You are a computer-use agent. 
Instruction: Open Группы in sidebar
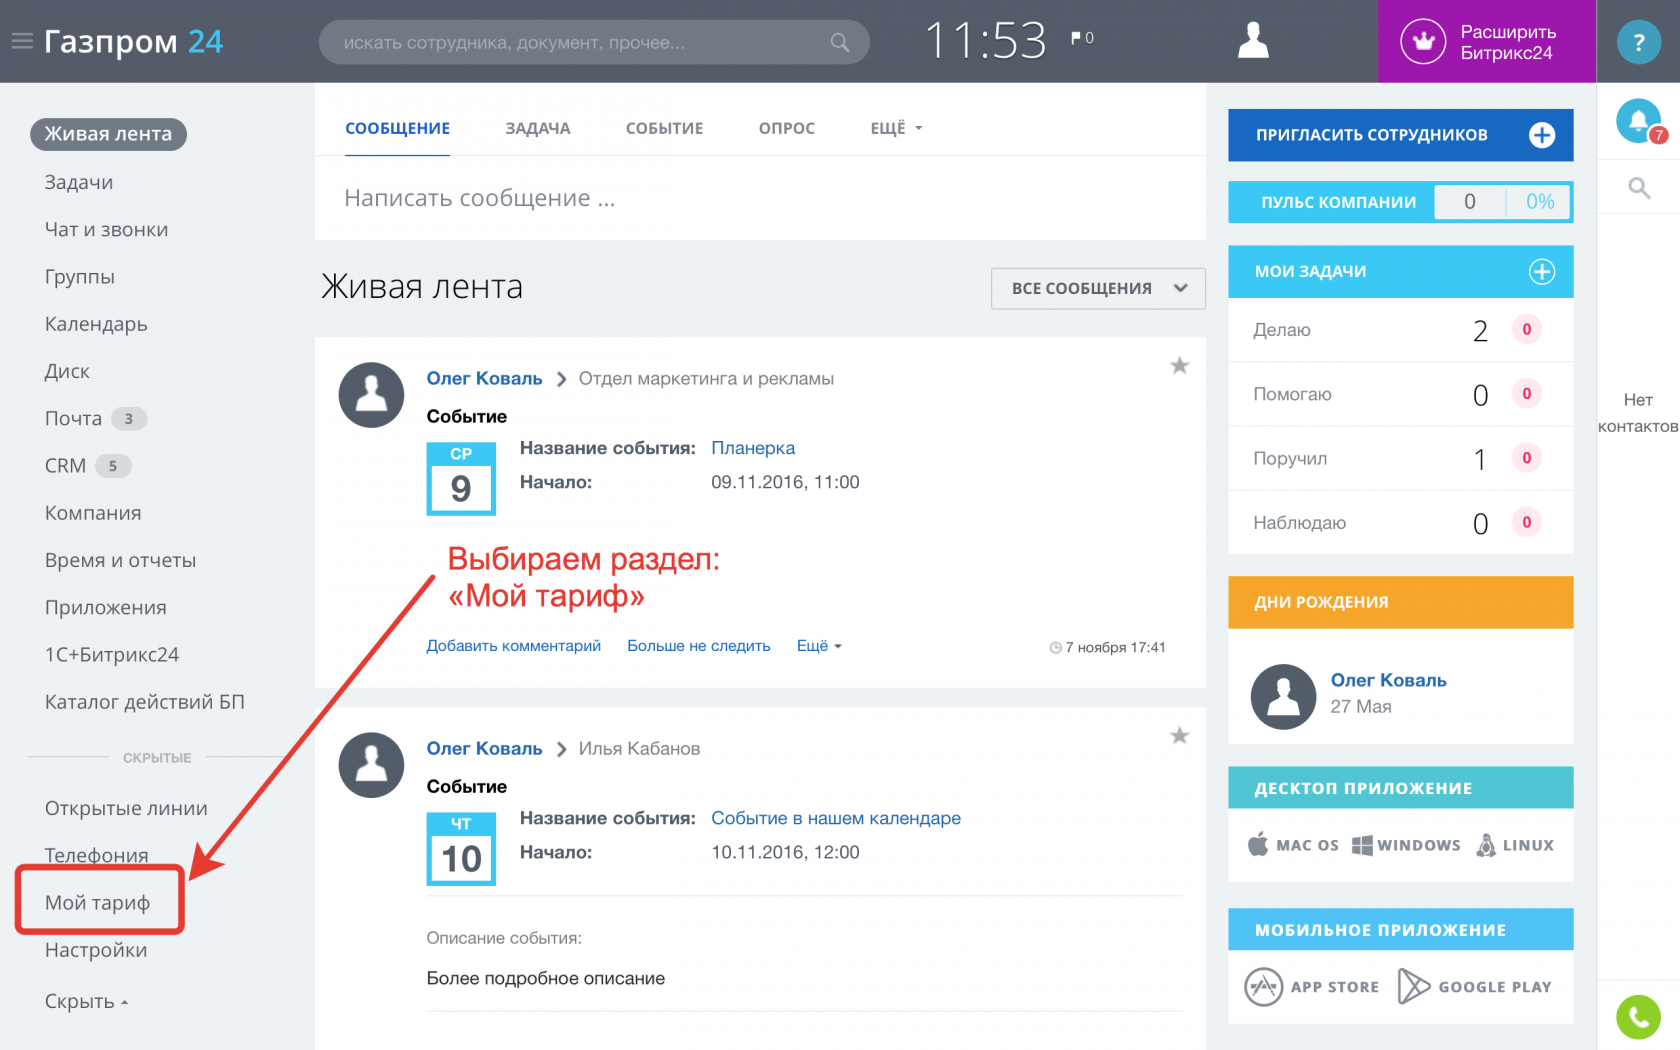(79, 277)
